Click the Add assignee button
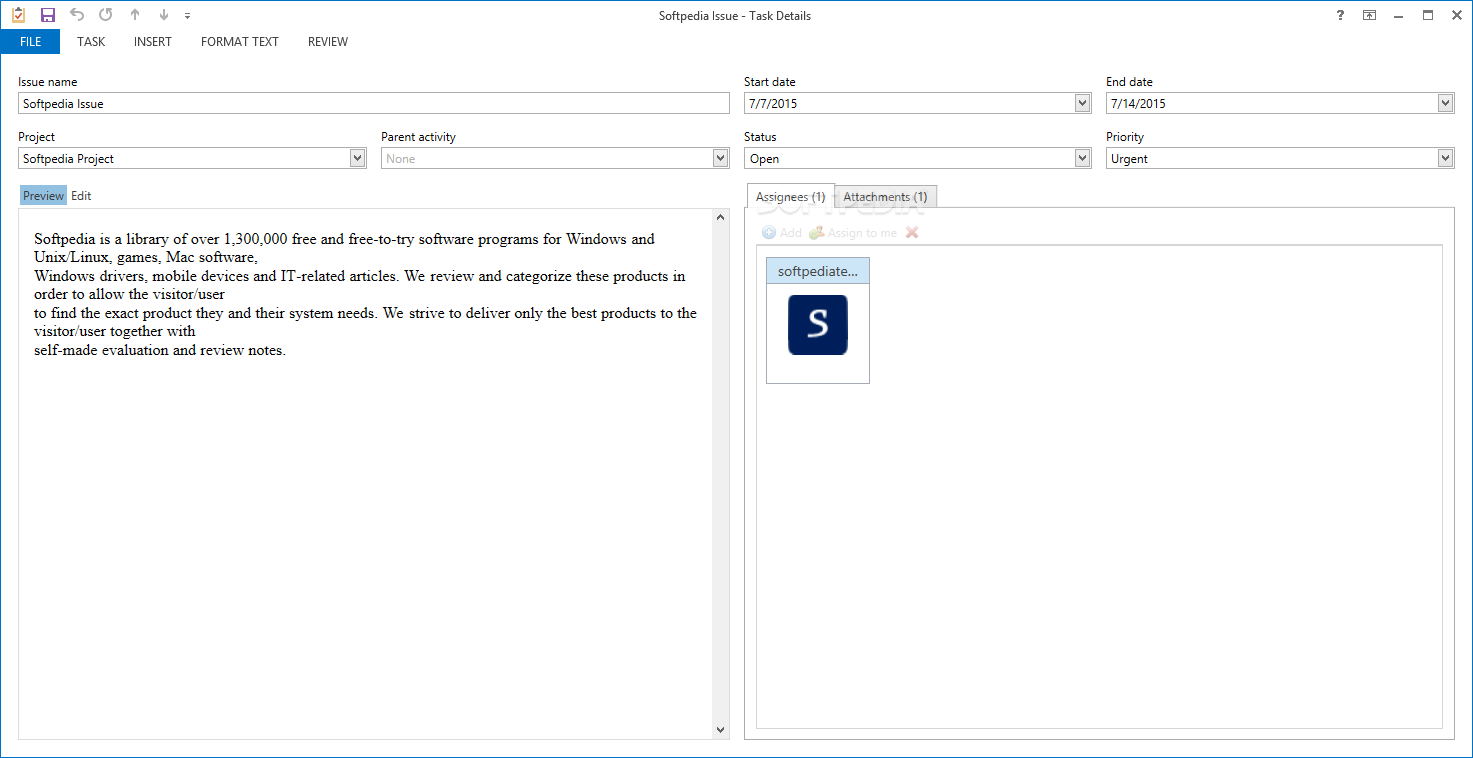1473x758 pixels. point(782,233)
